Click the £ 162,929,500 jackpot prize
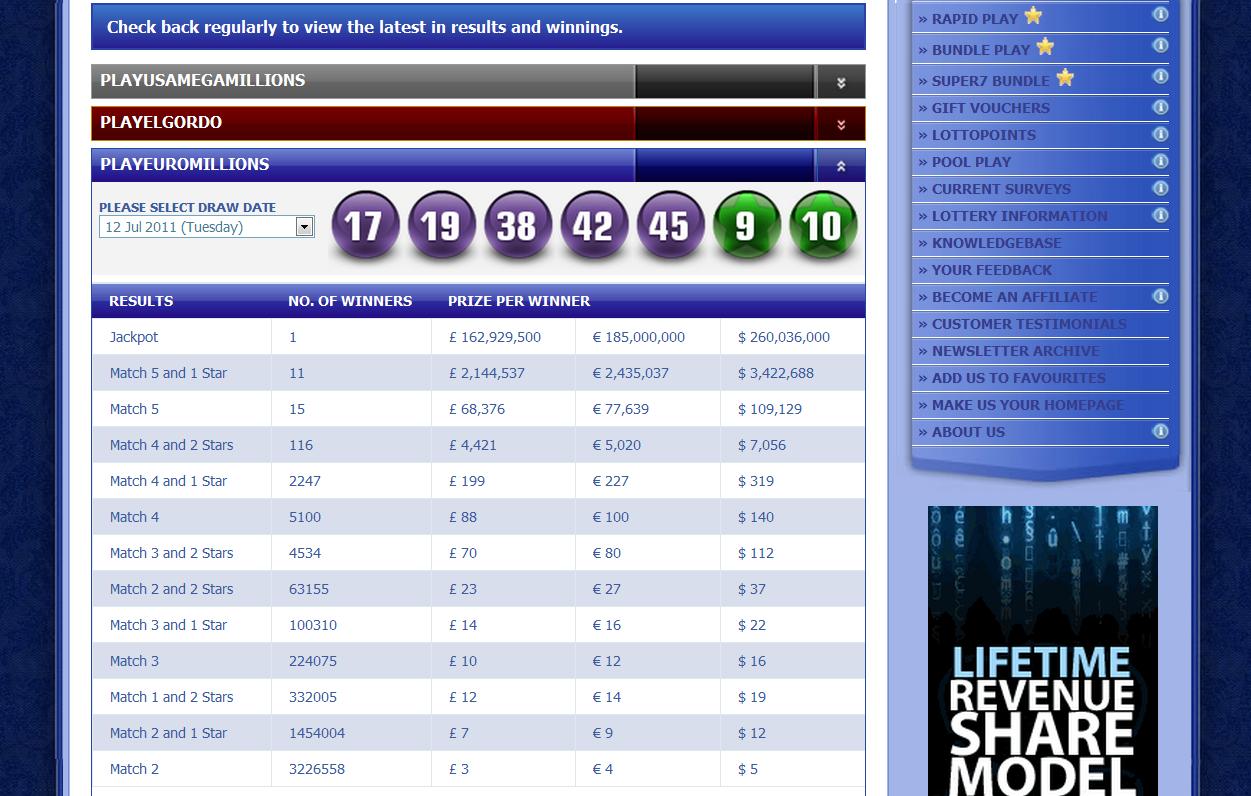Viewport: 1251px width, 796px height. pyautogui.click(x=495, y=337)
